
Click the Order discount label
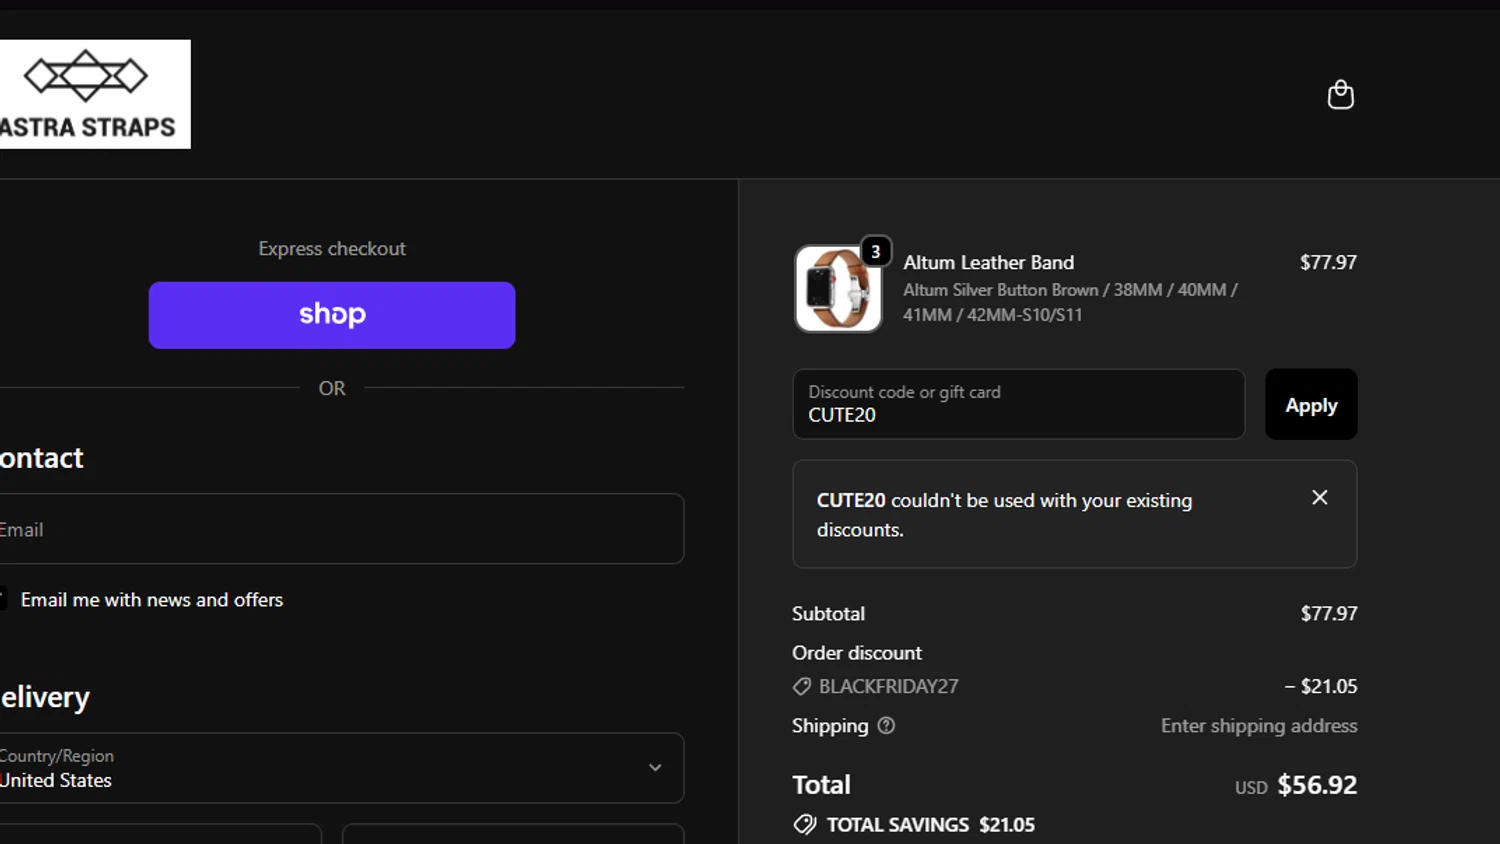coord(857,653)
